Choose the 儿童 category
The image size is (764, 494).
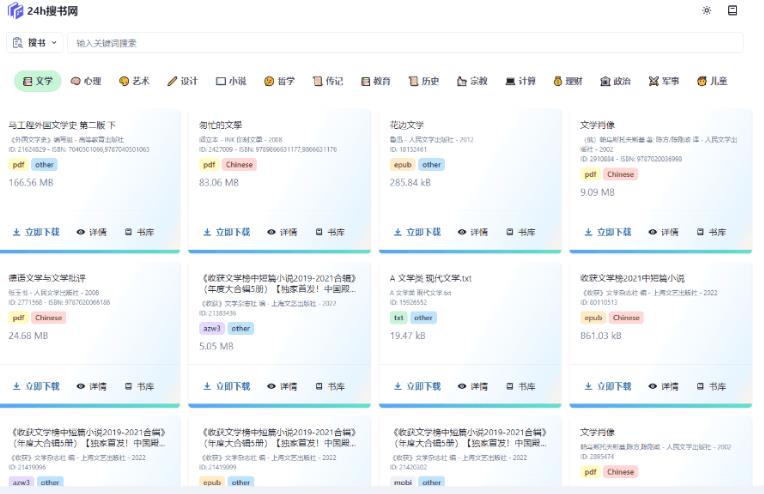[712, 81]
